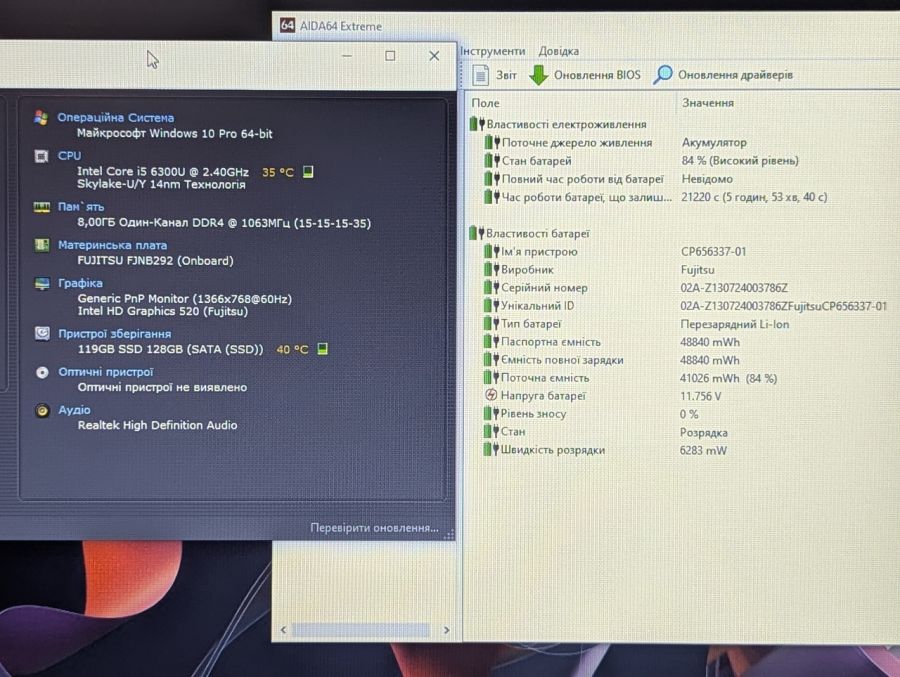Screen dimensions: 900x677
Task: Click the icon beside Час роботи батареї, що залиш...
Action: [492, 197]
